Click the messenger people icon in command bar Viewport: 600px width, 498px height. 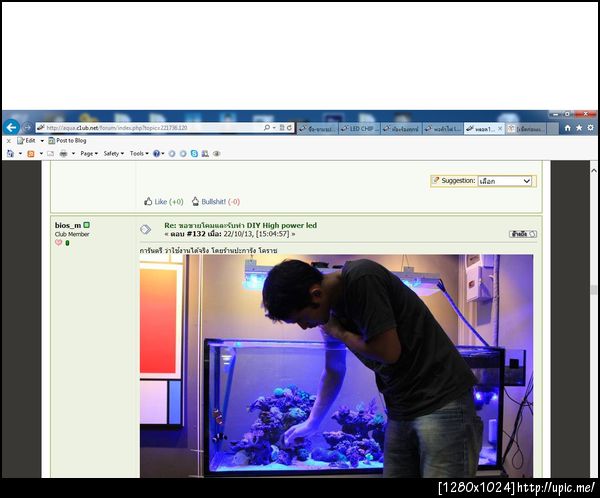pos(205,153)
